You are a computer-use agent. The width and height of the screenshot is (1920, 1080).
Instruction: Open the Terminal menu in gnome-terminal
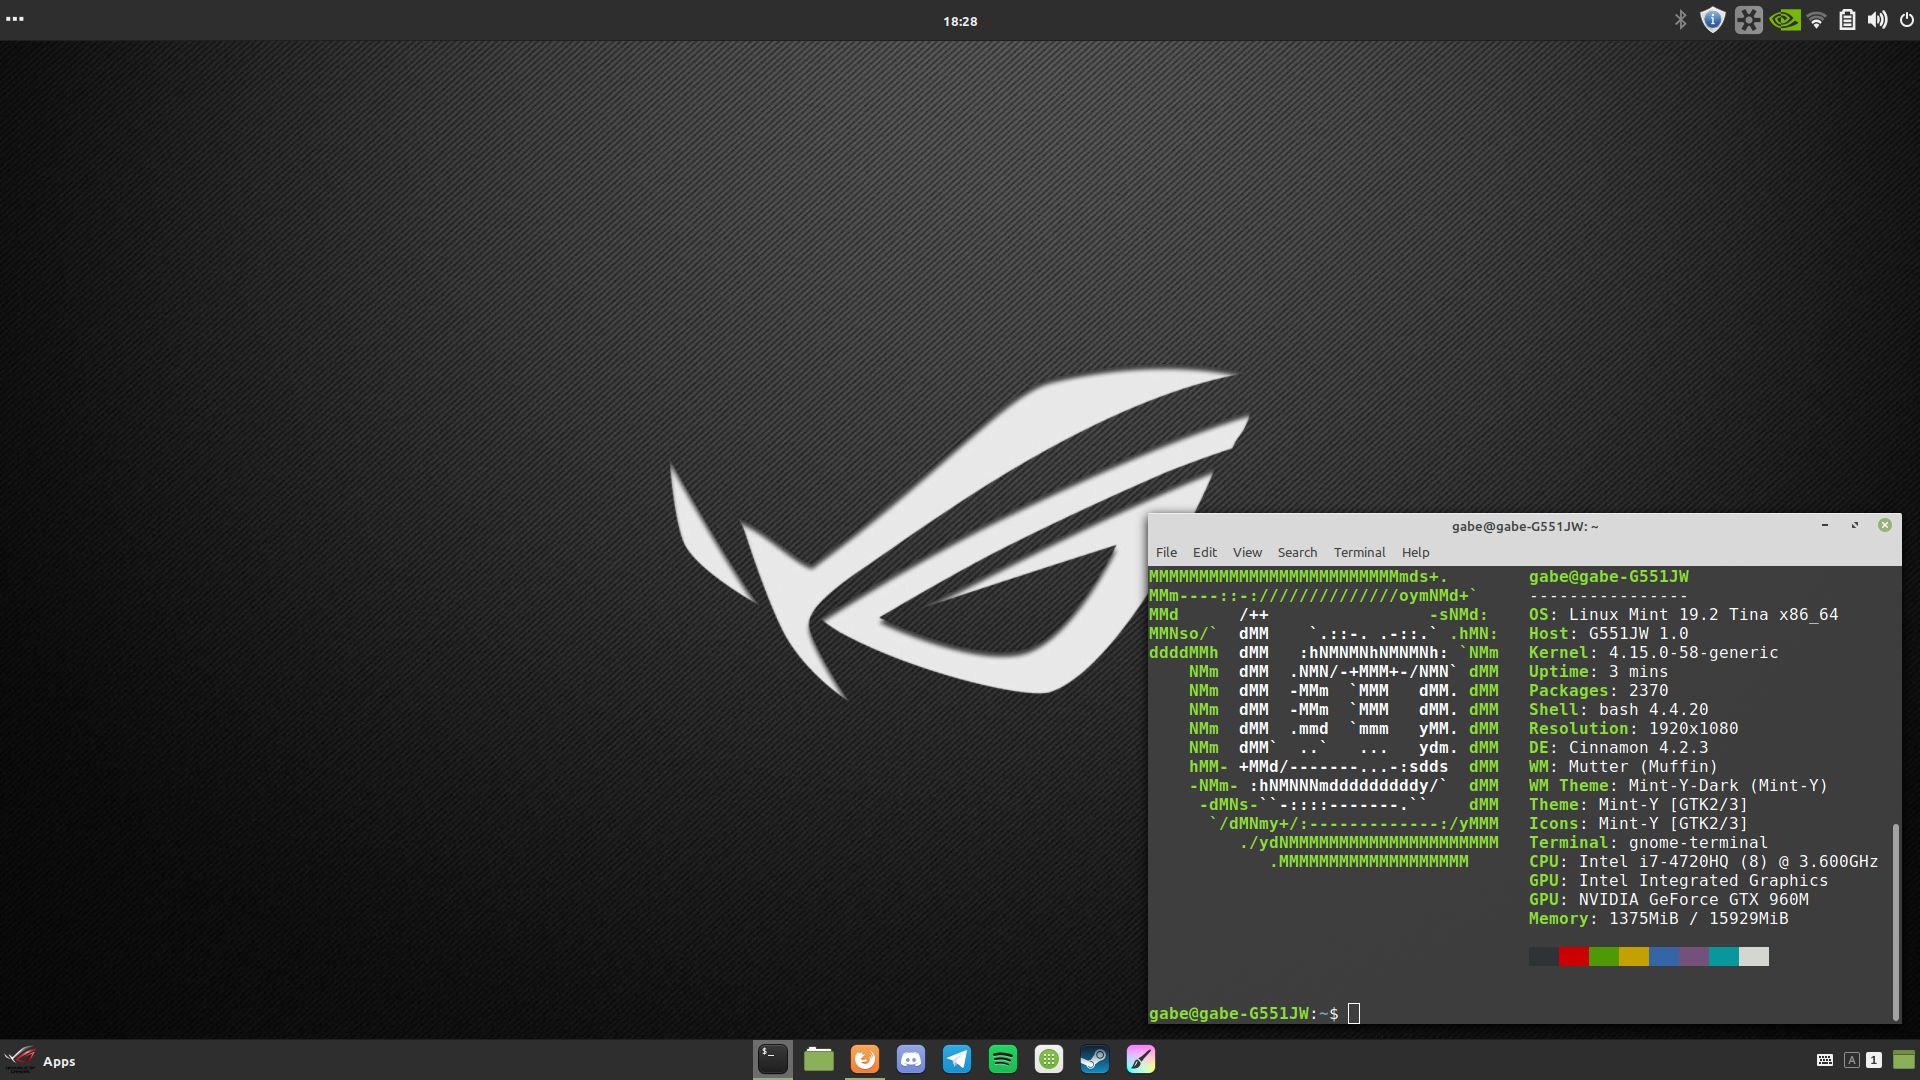(x=1359, y=552)
